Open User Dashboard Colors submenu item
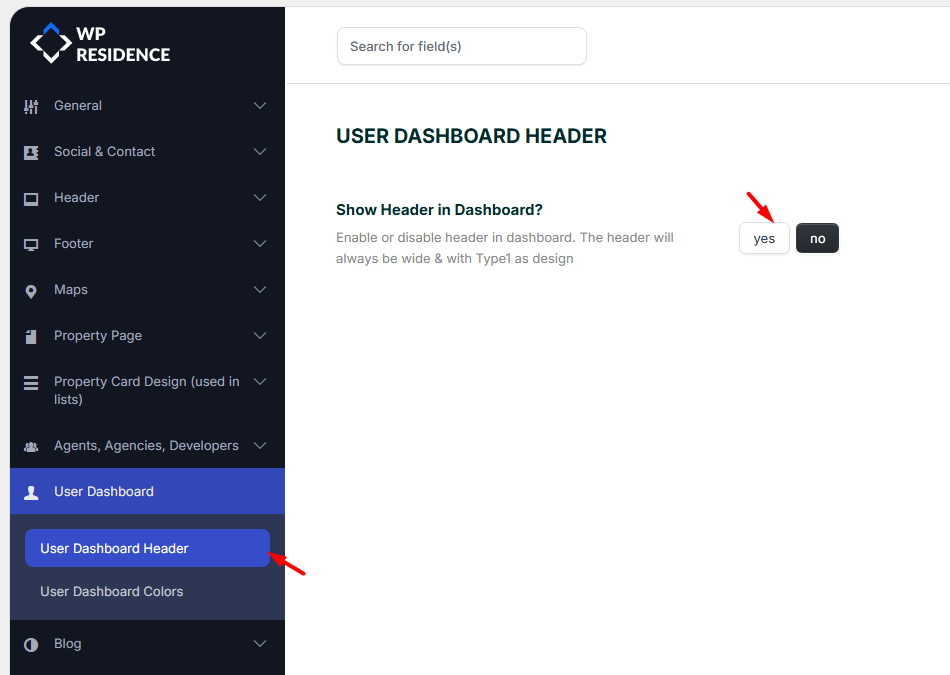This screenshot has height=675, width=950. point(112,591)
